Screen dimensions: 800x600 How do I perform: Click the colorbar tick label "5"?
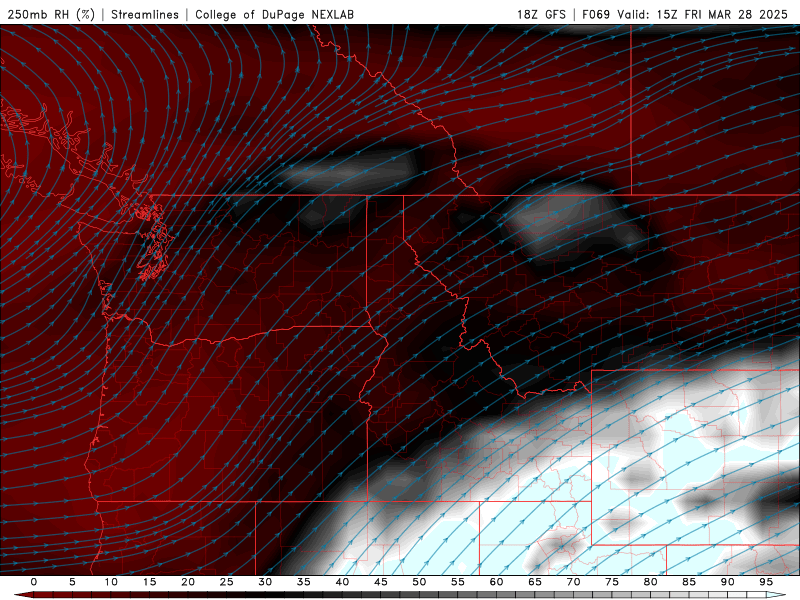pos(72,582)
